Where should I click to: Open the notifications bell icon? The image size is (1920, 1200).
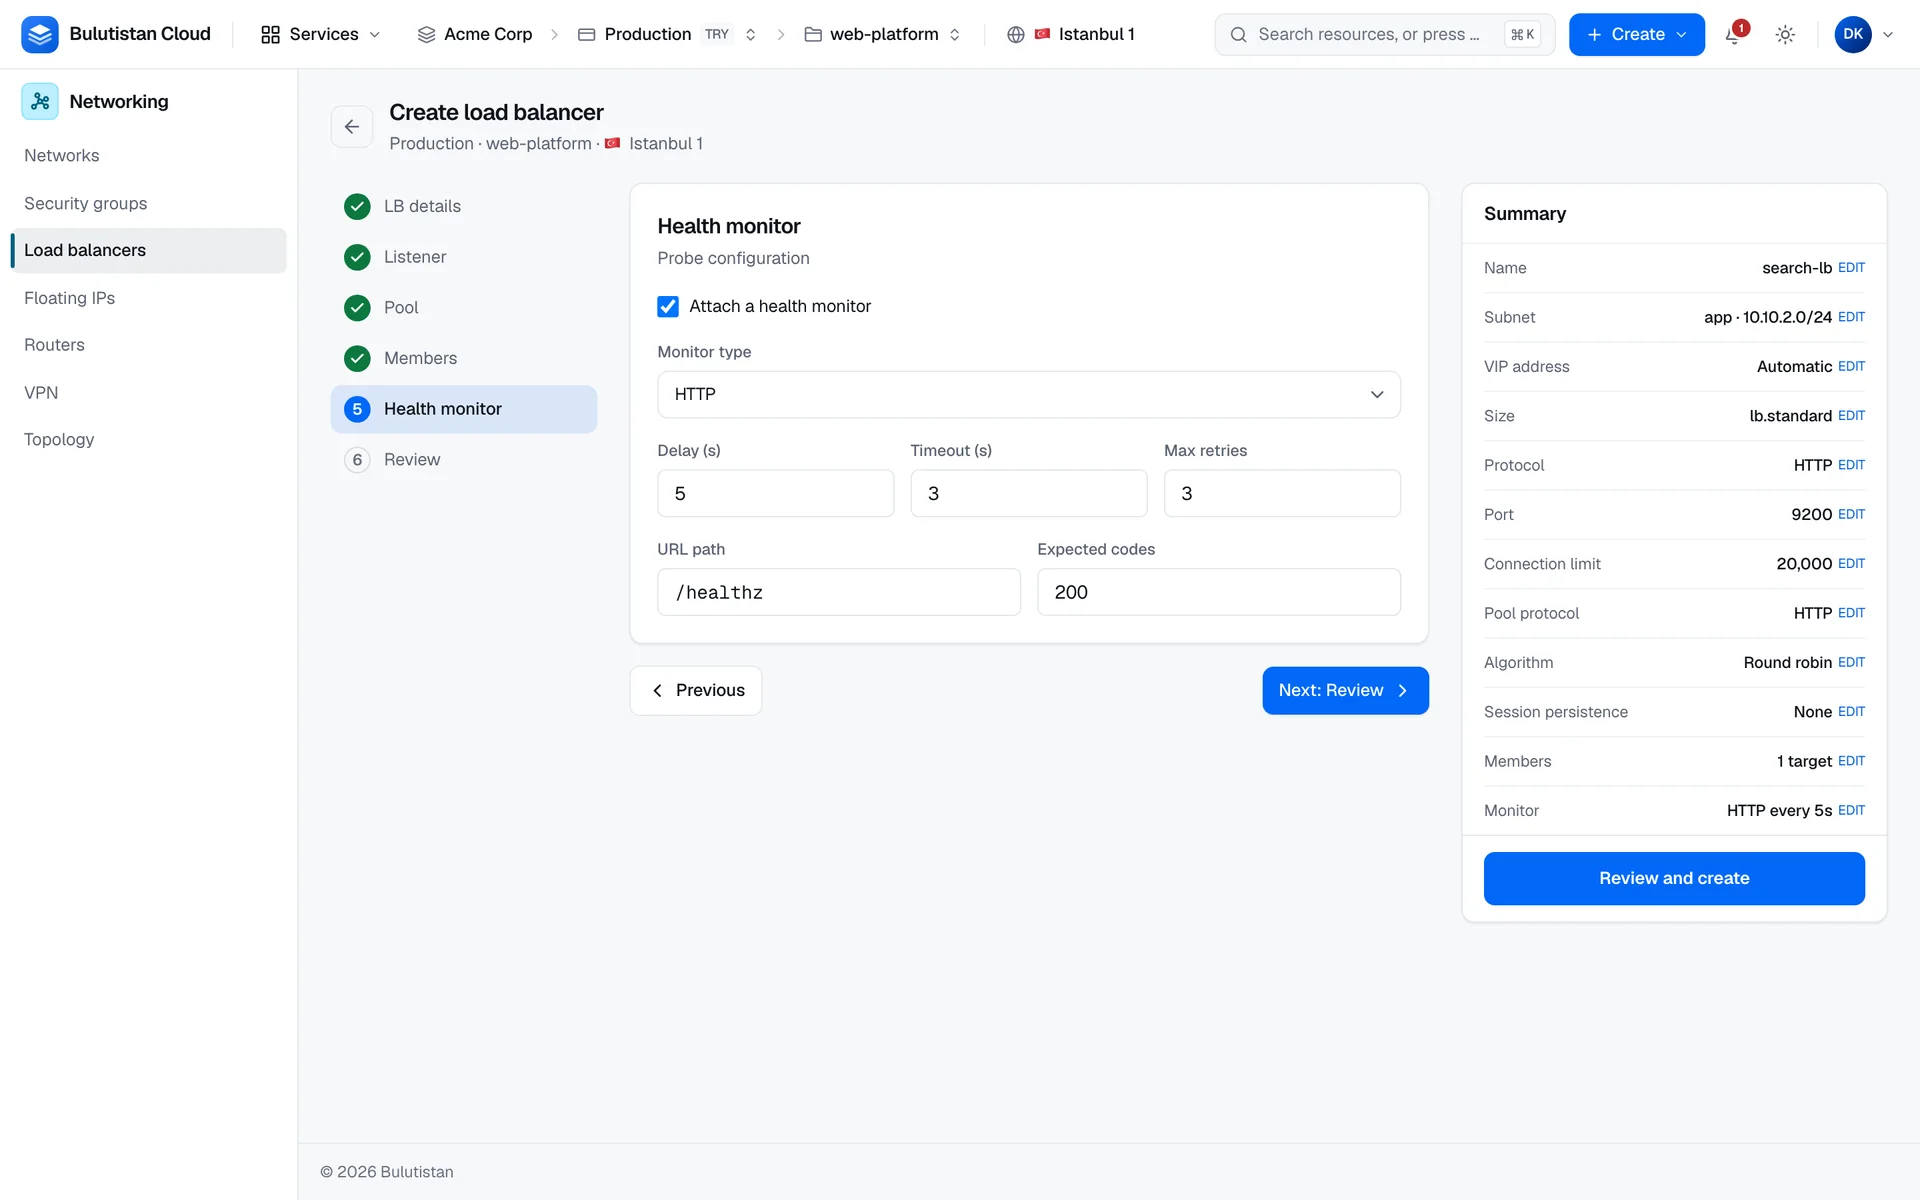point(1734,35)
